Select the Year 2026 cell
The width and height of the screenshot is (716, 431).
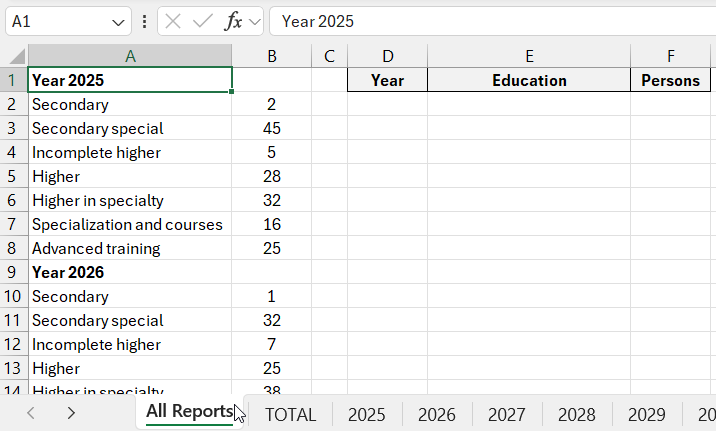pyautogui.click(x=130, y=272)
